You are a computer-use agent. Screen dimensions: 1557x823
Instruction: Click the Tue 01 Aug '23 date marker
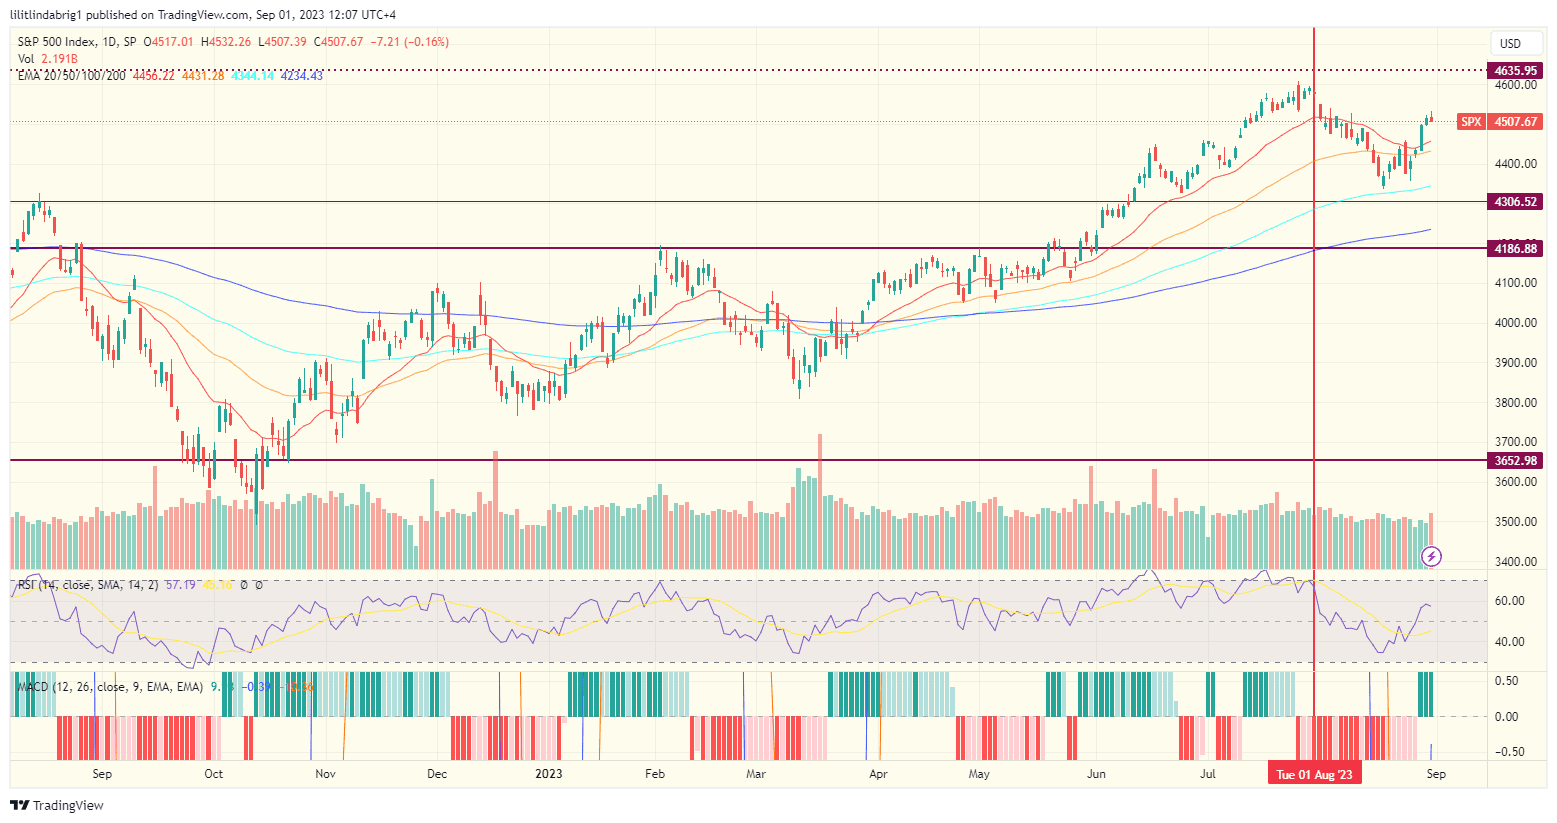(x=1314, y=773)
